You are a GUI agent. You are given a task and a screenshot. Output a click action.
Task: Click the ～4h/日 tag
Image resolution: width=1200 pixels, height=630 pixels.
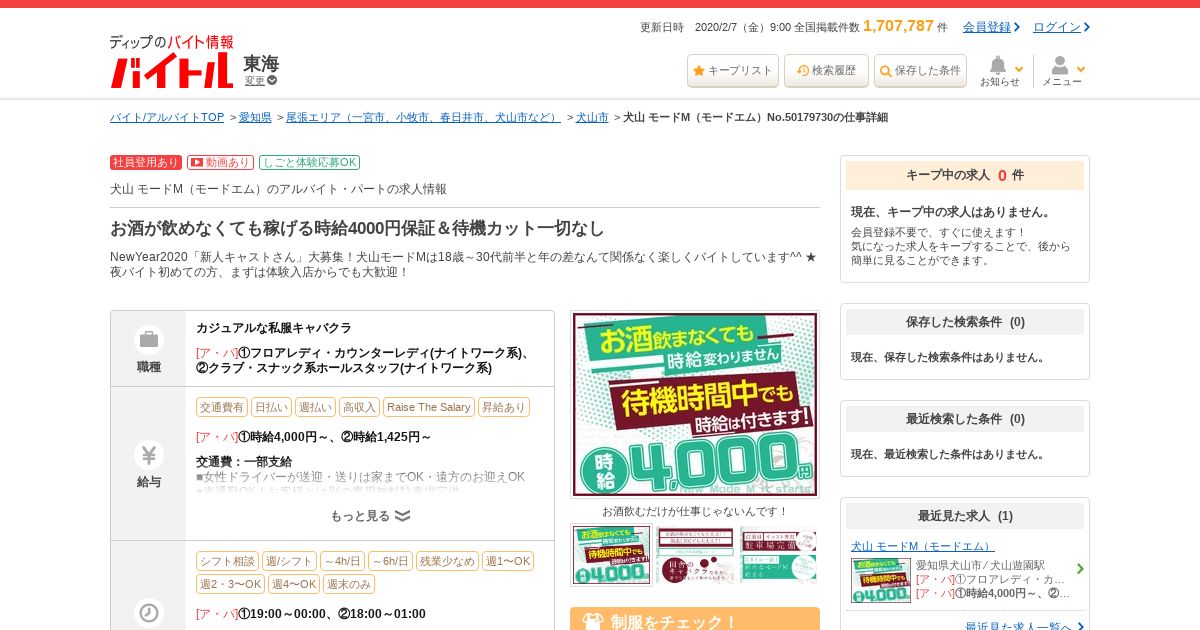(342, 561)
